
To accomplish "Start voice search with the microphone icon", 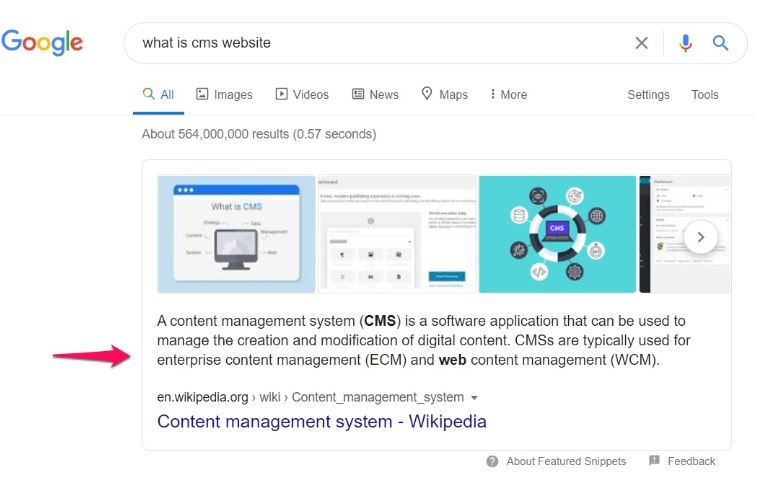I will click(685, 43).
